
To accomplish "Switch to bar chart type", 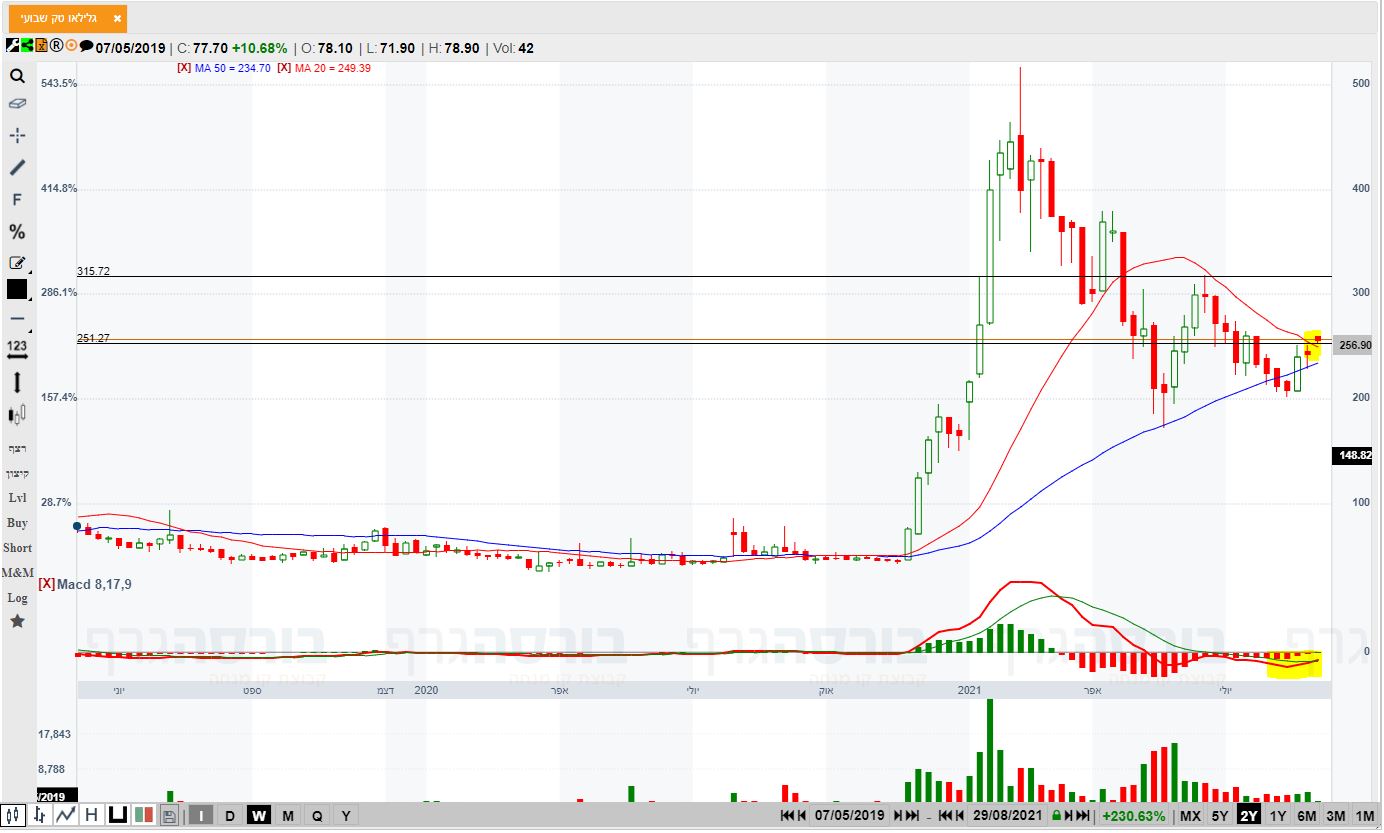I will tap(40, 815).
